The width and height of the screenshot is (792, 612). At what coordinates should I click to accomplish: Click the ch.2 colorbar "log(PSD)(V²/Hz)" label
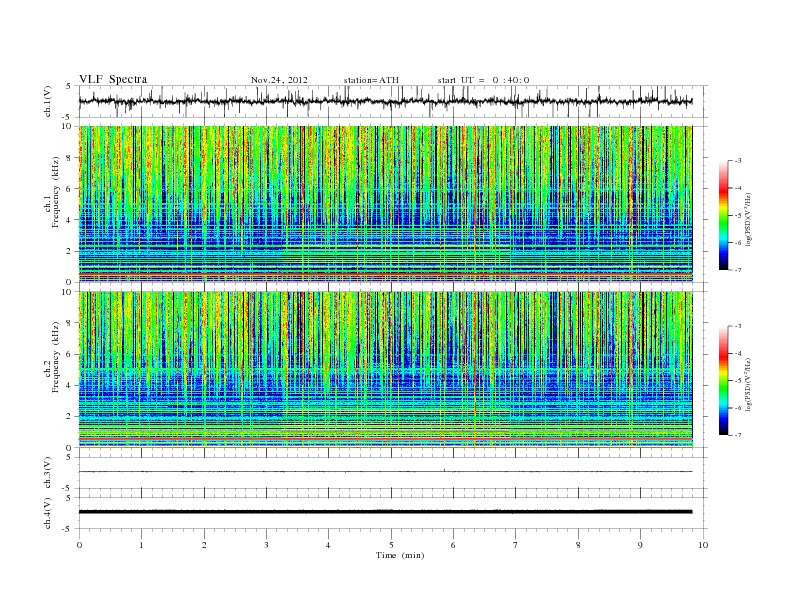(748, 384)
